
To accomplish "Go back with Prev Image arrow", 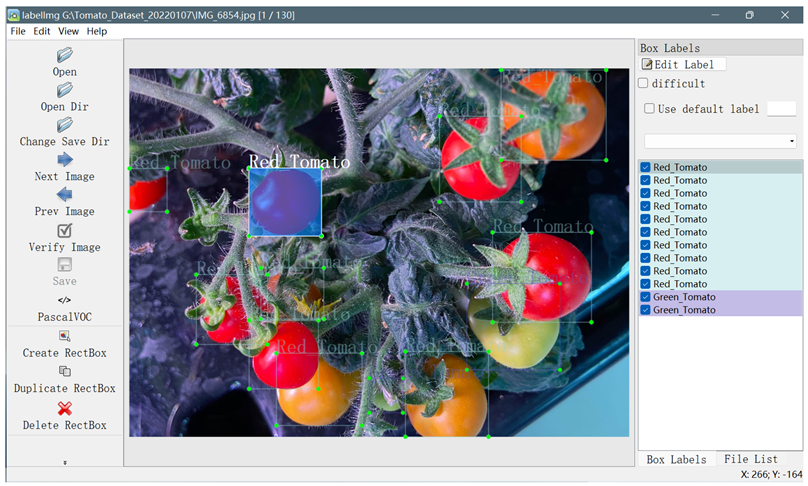I will coord(65,195).
